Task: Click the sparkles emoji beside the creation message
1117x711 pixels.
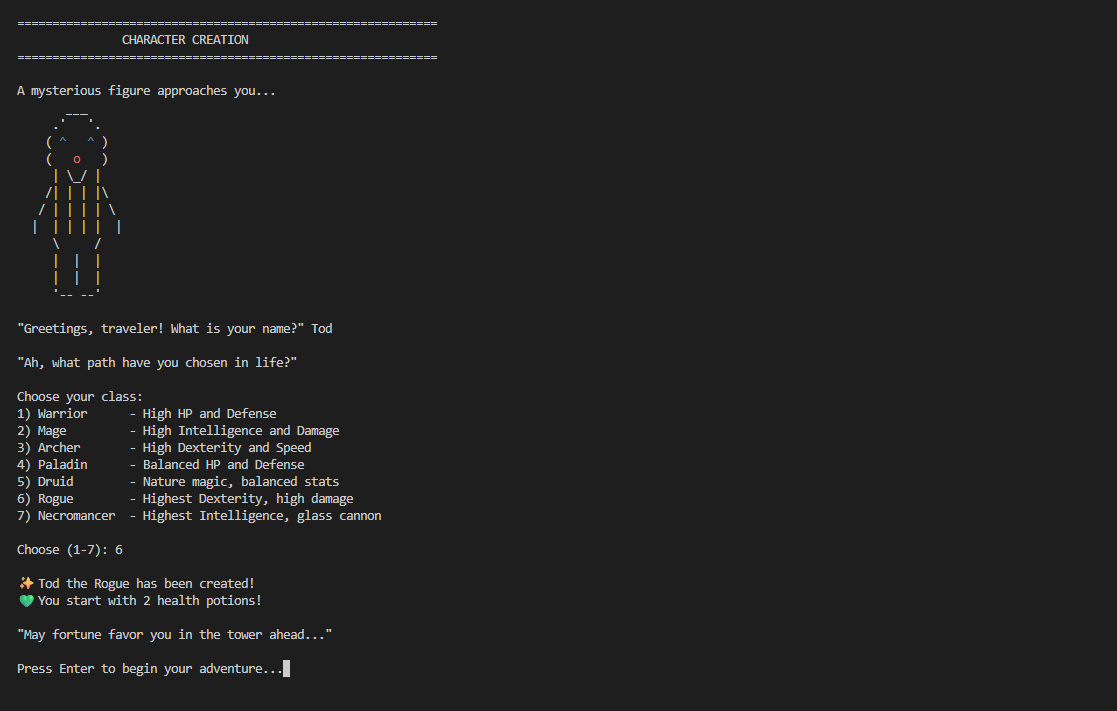Action: 26,584
